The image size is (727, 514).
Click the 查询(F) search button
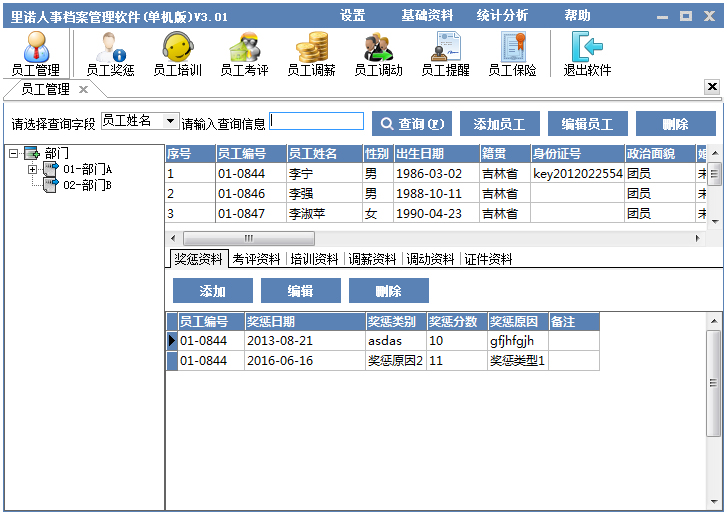coord(412,123)
